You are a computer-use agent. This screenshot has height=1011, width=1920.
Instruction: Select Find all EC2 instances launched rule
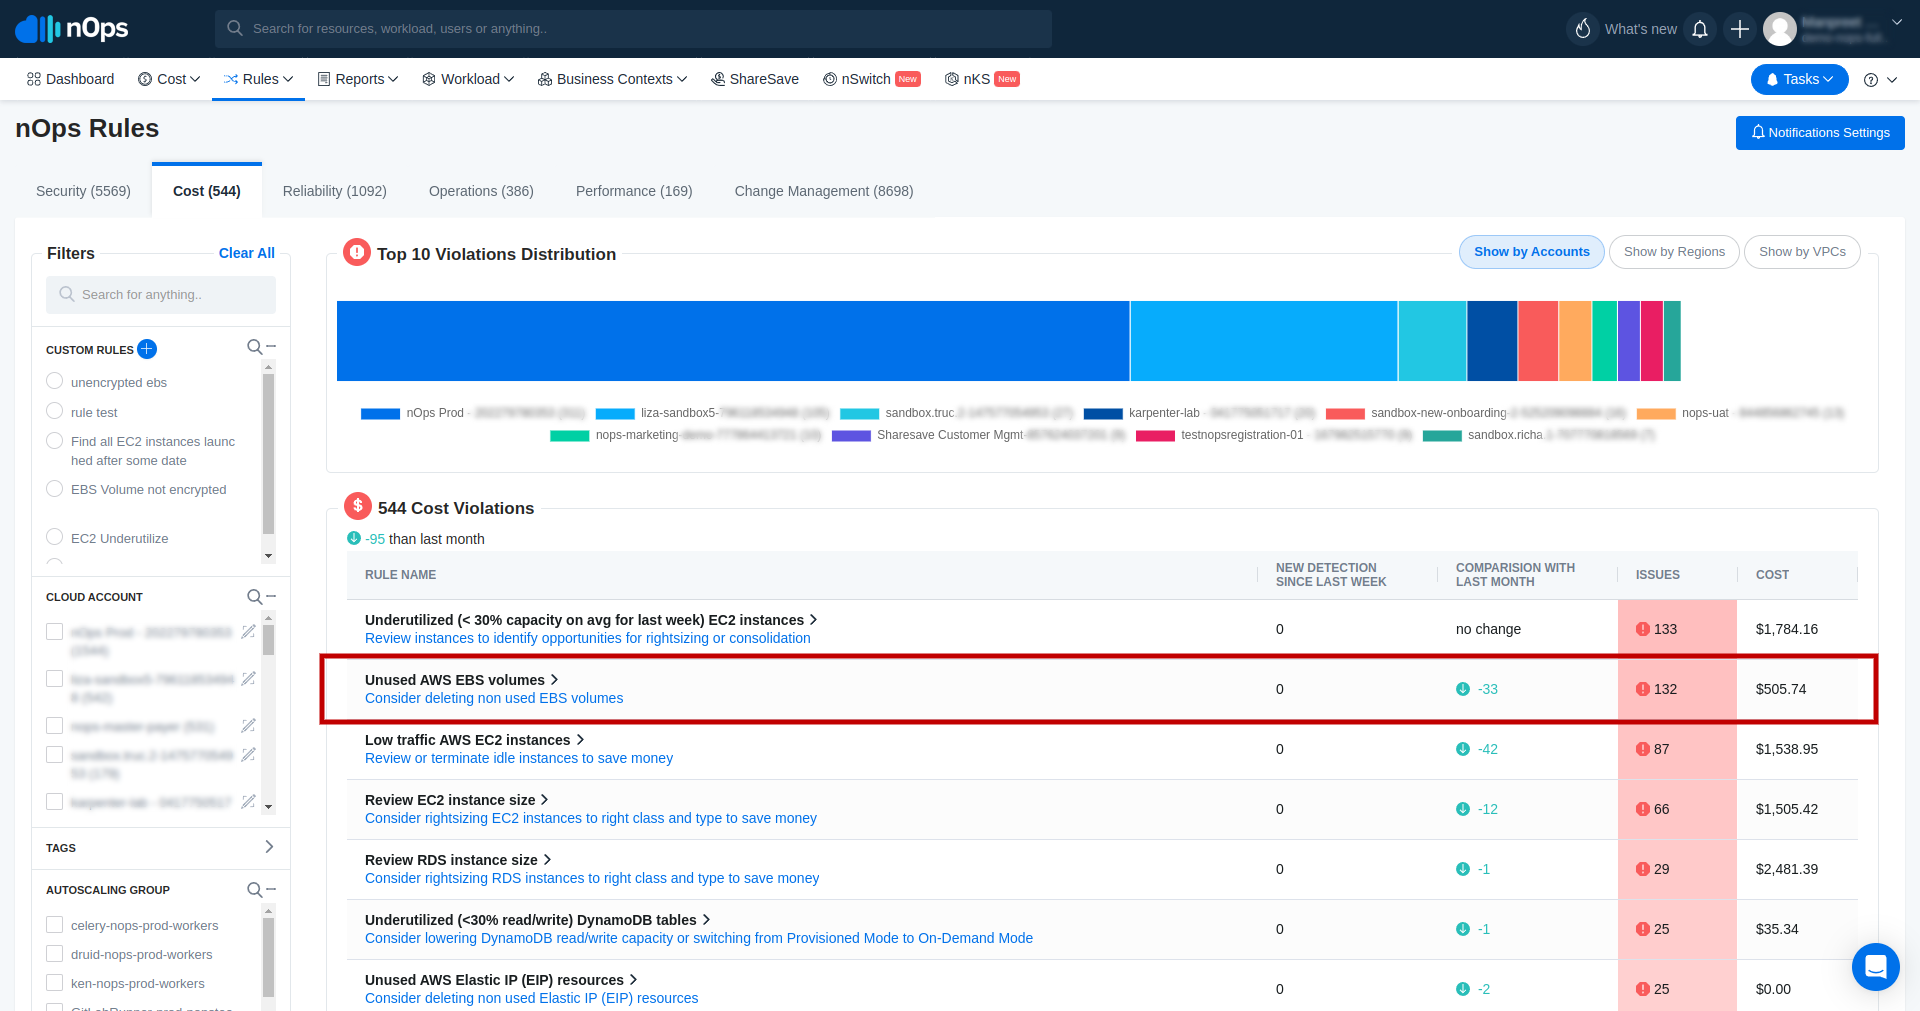point(55,440)
